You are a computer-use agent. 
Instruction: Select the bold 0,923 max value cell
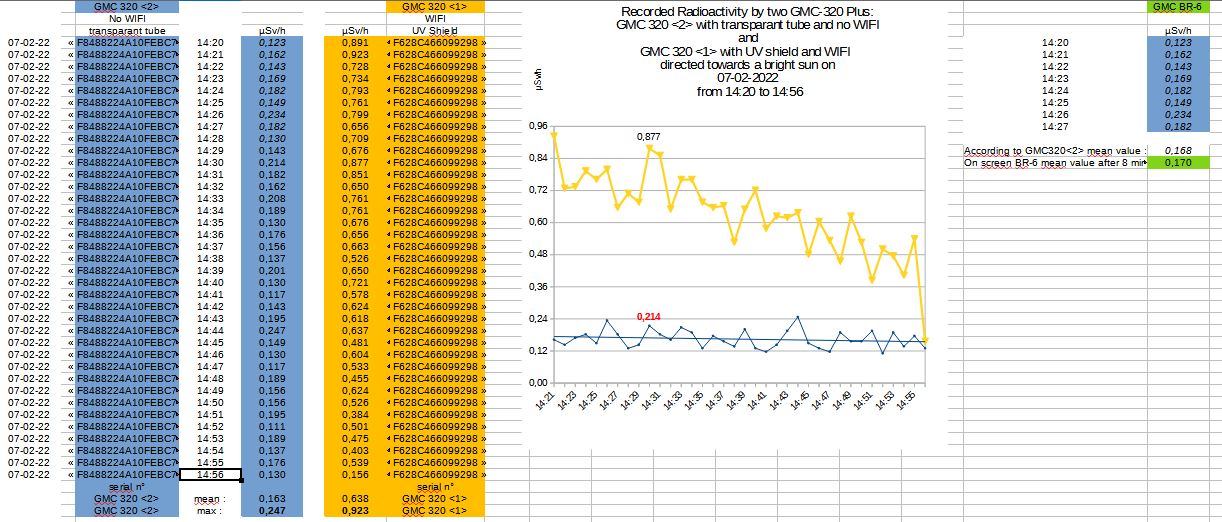click(x=357, y=510)
